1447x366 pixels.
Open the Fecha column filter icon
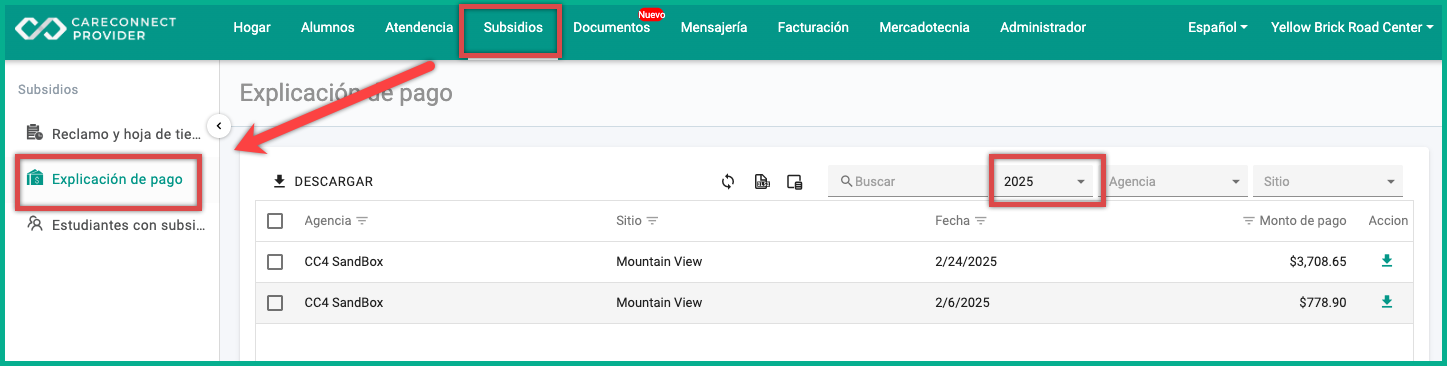click(981, 221)
